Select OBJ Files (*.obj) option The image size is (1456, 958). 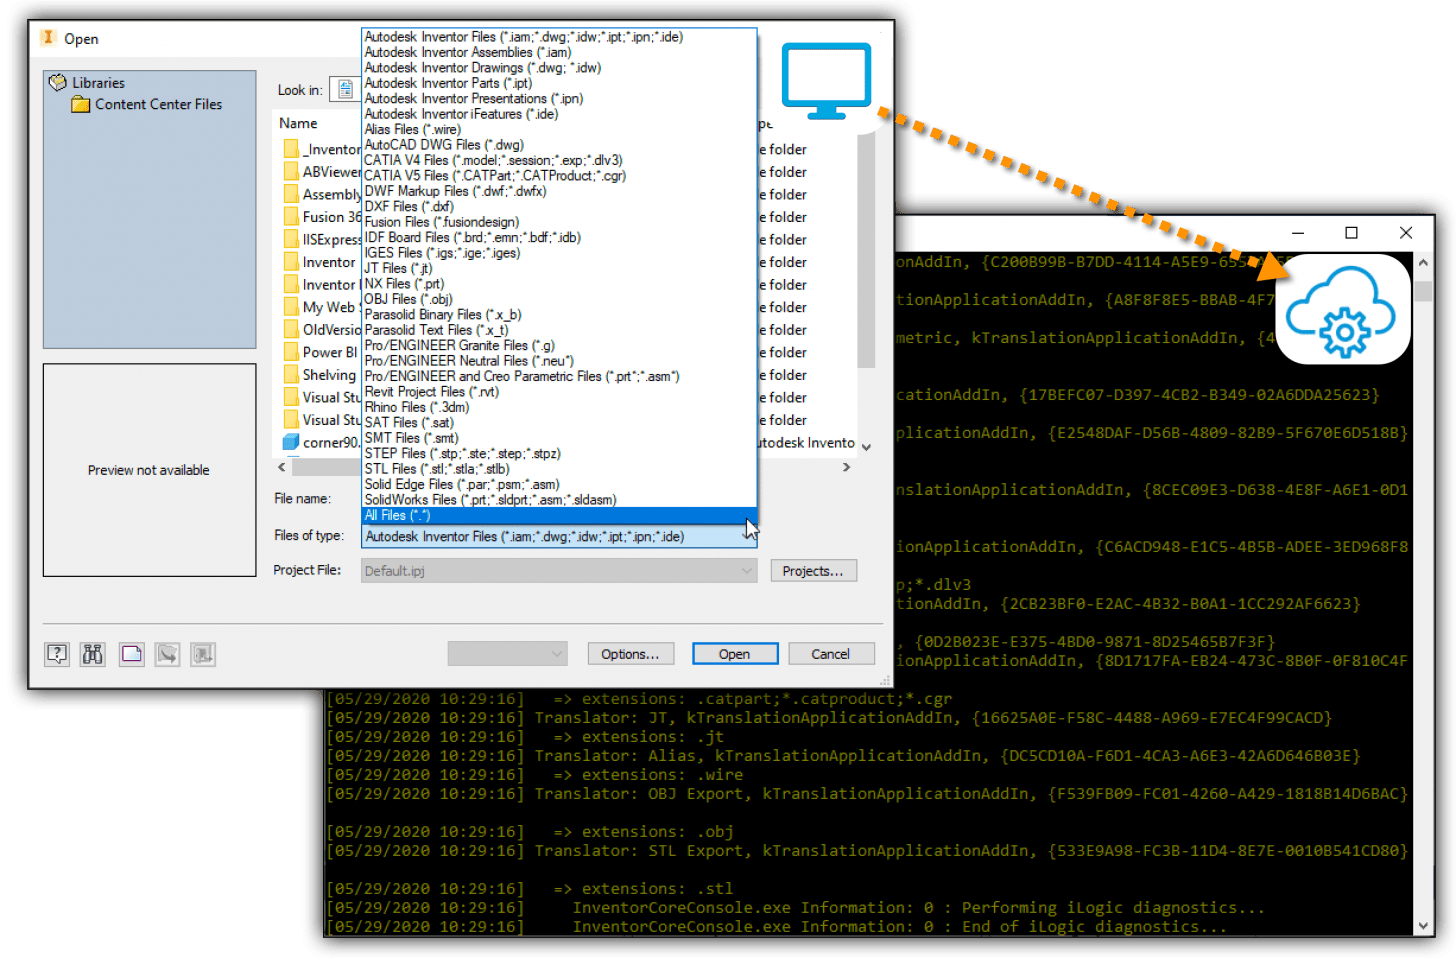(408, 299)
